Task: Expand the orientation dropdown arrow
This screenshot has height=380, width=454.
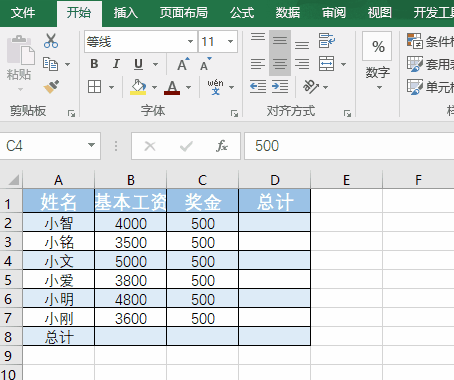Action: 326,87
